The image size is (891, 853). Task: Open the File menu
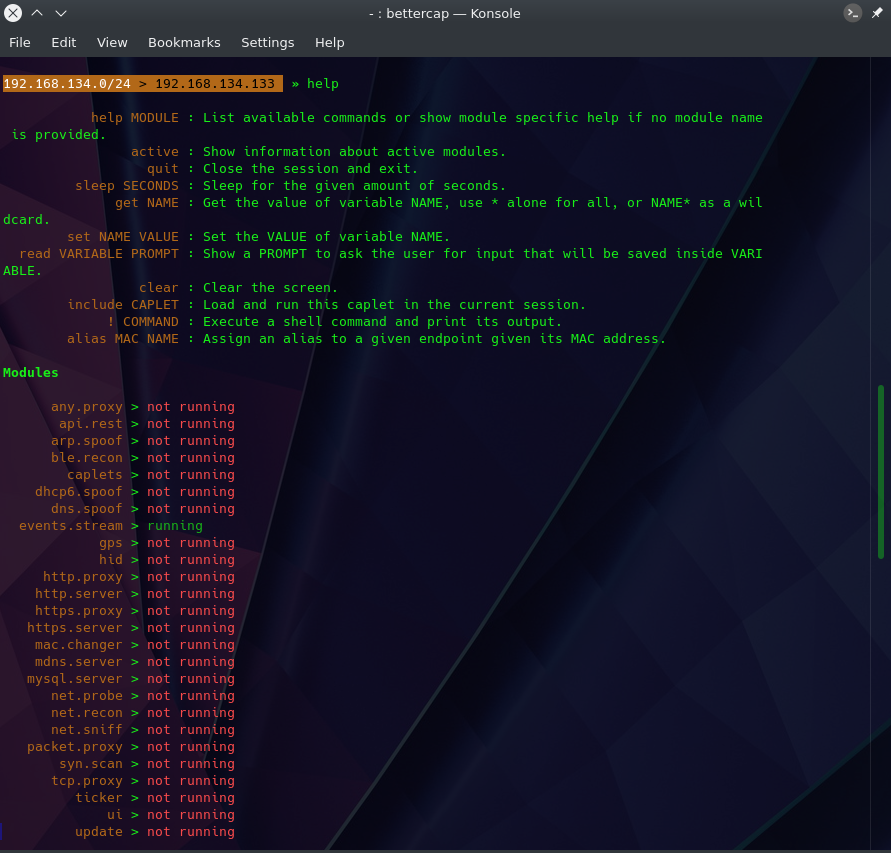click(x=20, y=43)
